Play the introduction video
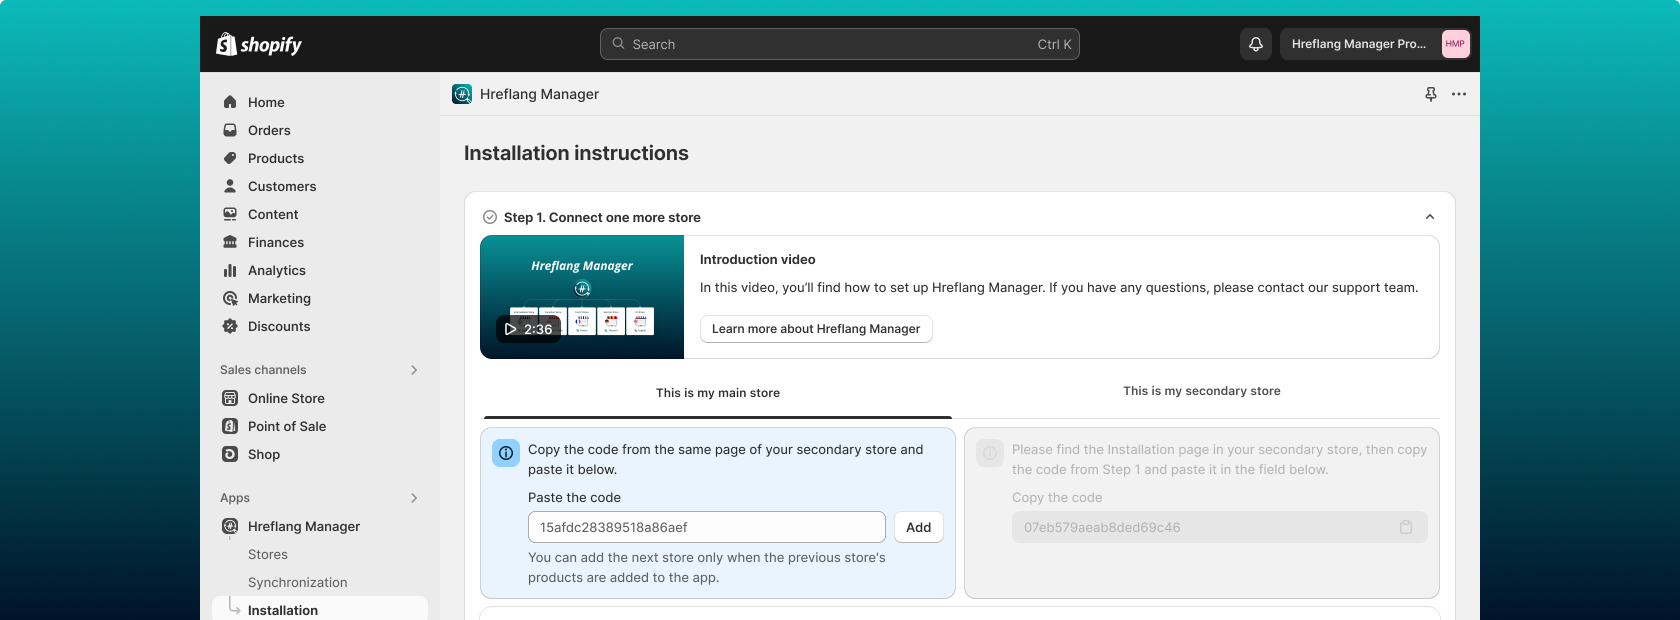This screenshot has height=620, width=1680. [x=528, y=329]
